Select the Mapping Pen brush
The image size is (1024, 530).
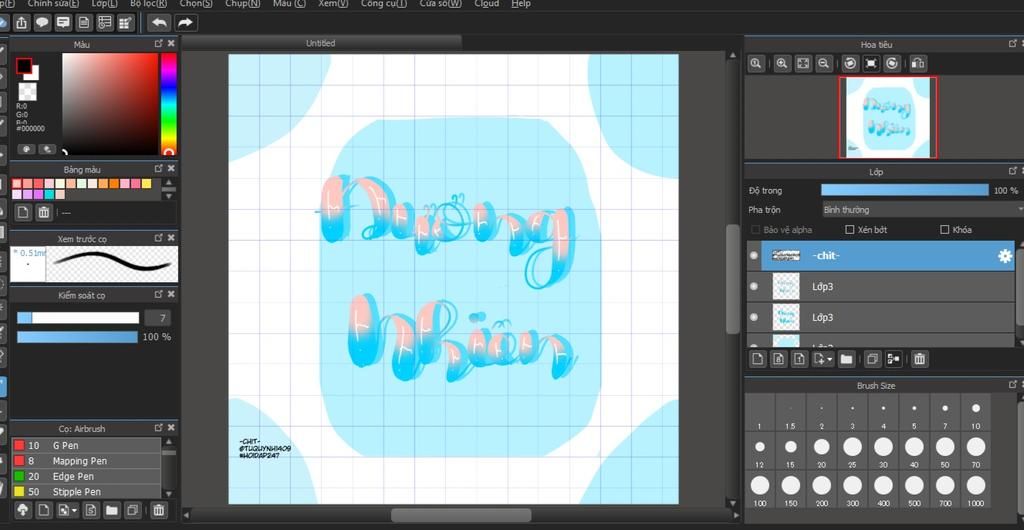pos(86,461)
